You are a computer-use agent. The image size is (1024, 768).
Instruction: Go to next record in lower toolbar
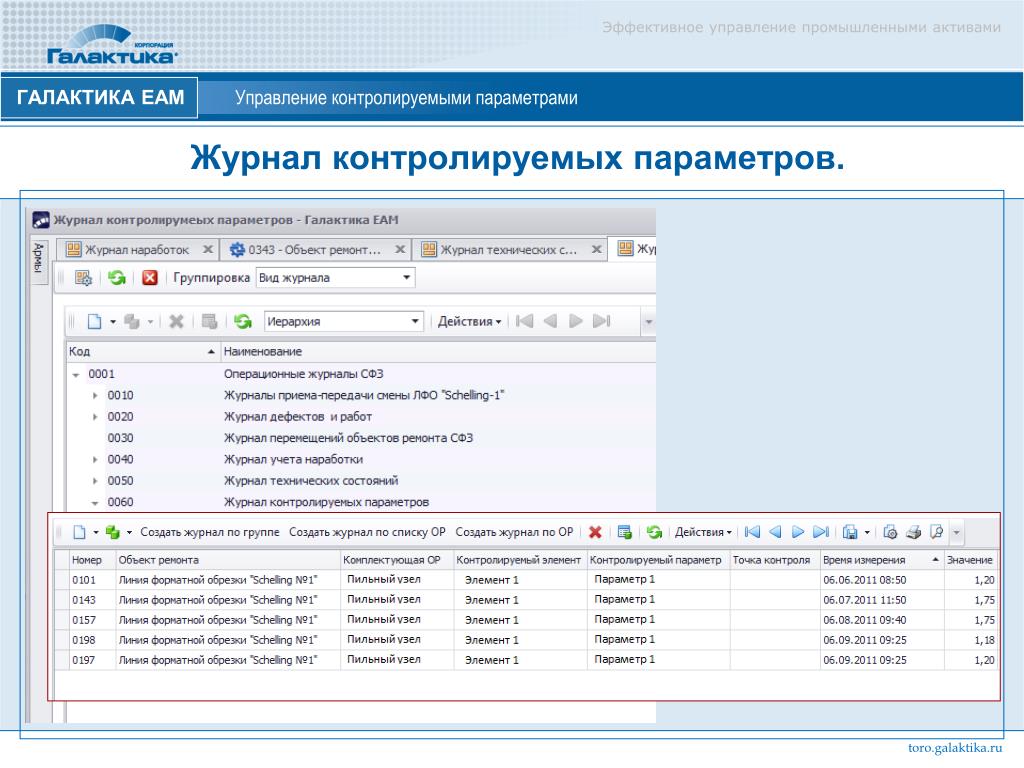(797, 532)
